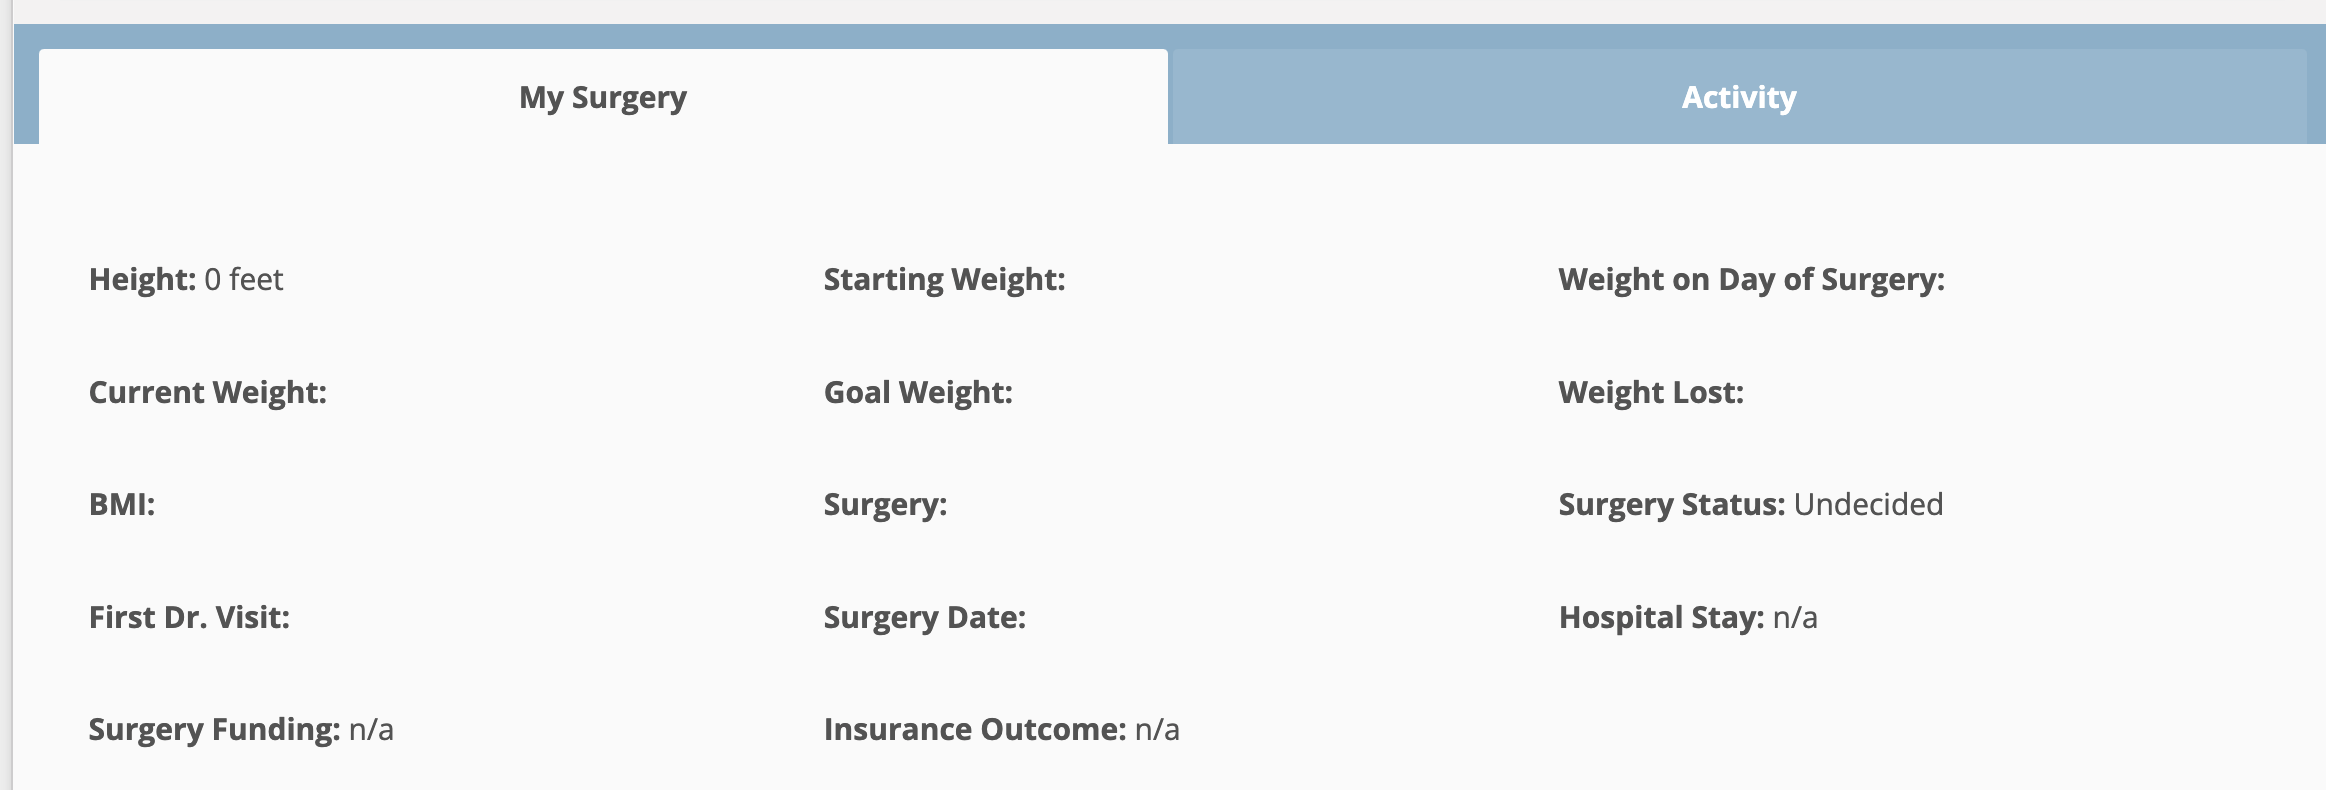Click Hospital Stay n/a entry
Image resolution: width=2326 pixels, height=790 pixels.
(1688, 618)
